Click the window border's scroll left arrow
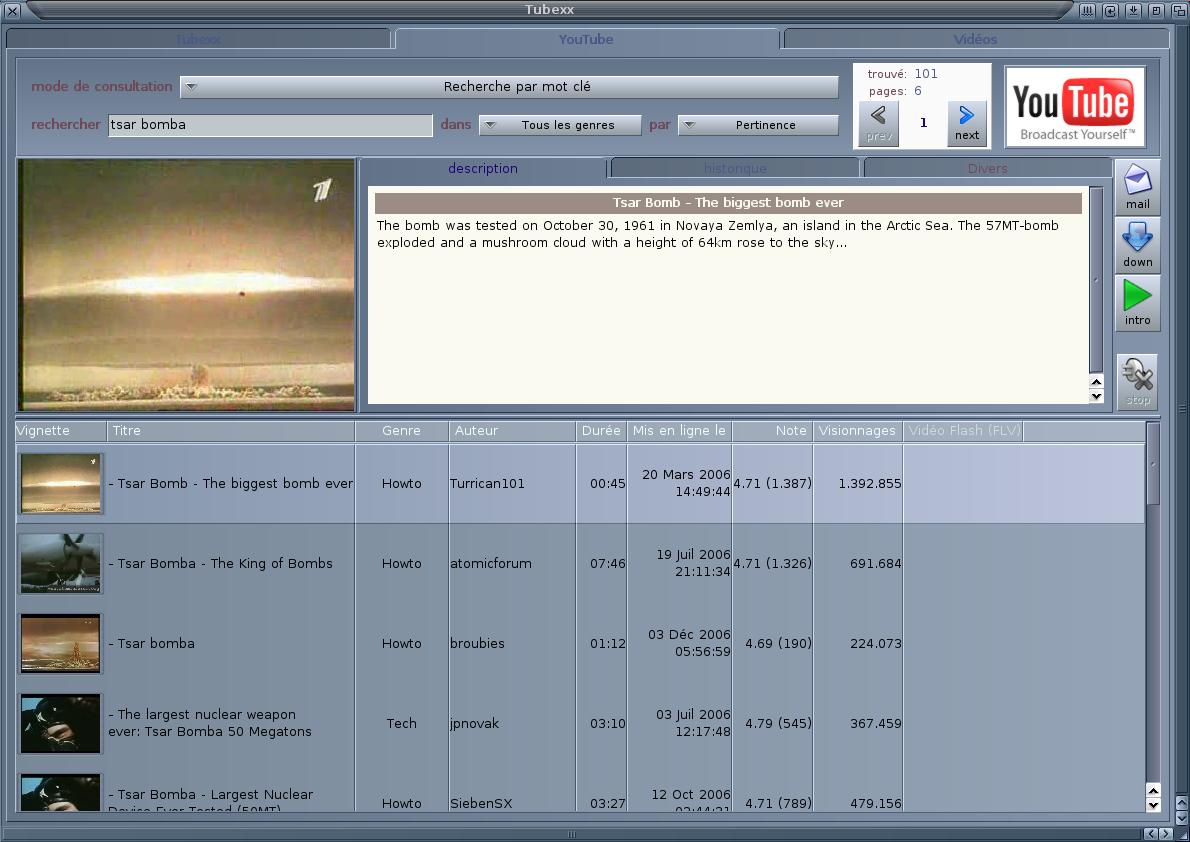 [1151, 834]
